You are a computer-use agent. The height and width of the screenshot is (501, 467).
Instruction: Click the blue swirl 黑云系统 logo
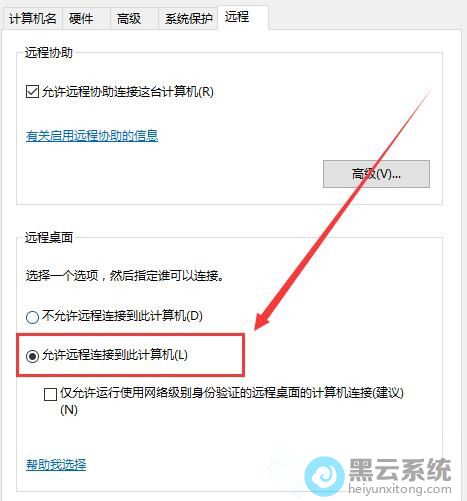pyautogui.click(x=324, y=476)
